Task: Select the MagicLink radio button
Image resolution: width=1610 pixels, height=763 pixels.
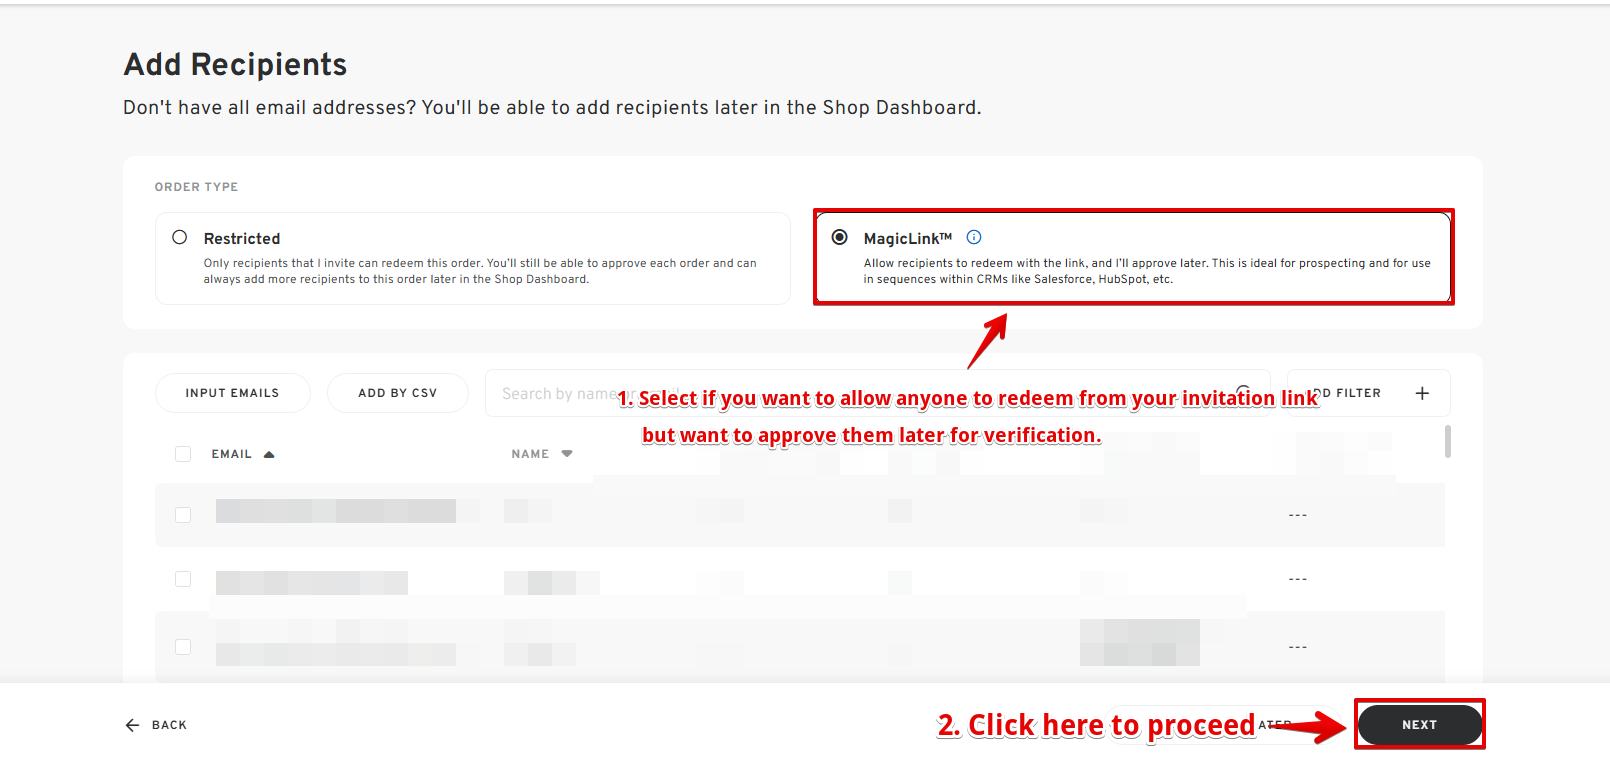Action: pos(840,237)
